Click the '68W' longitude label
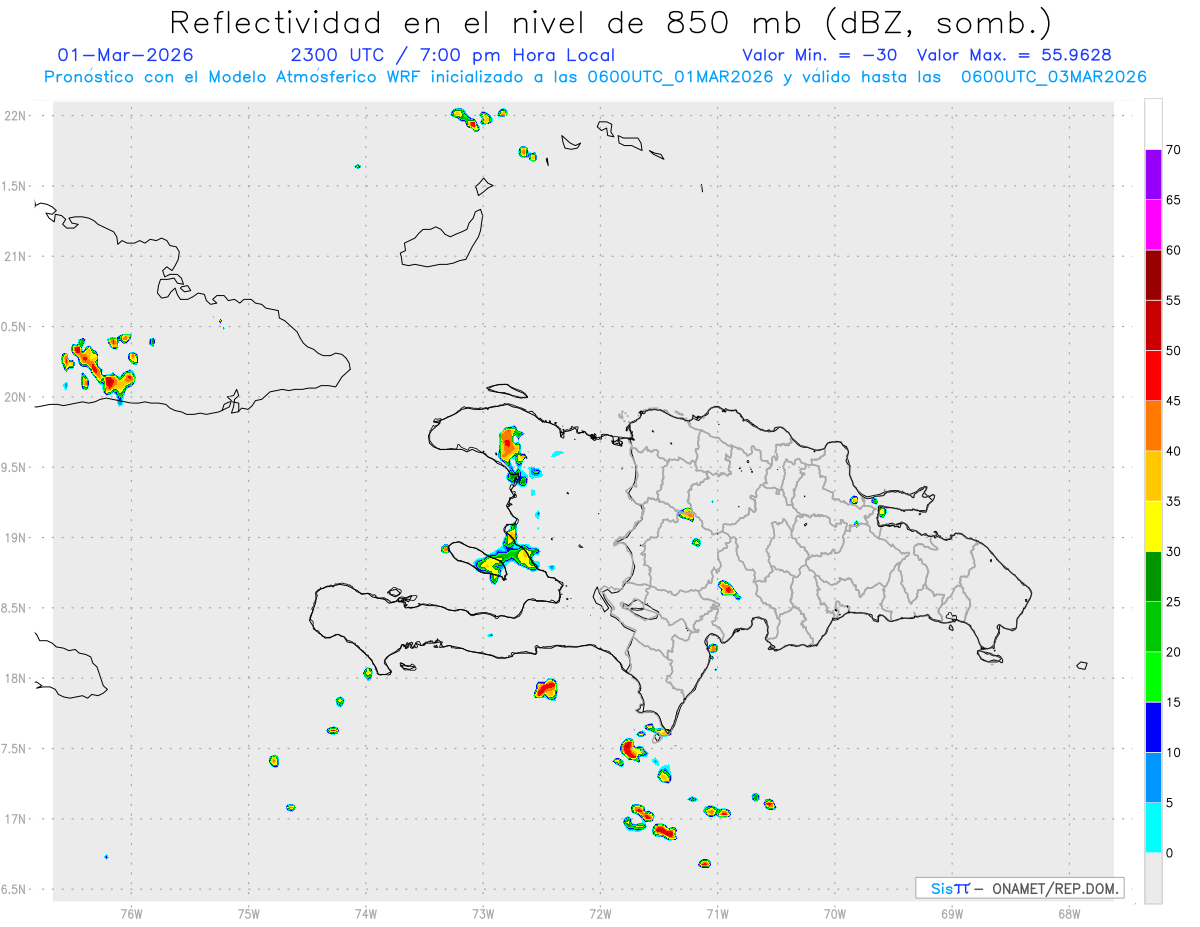Screen dimensions: 1200x927 1069,914
